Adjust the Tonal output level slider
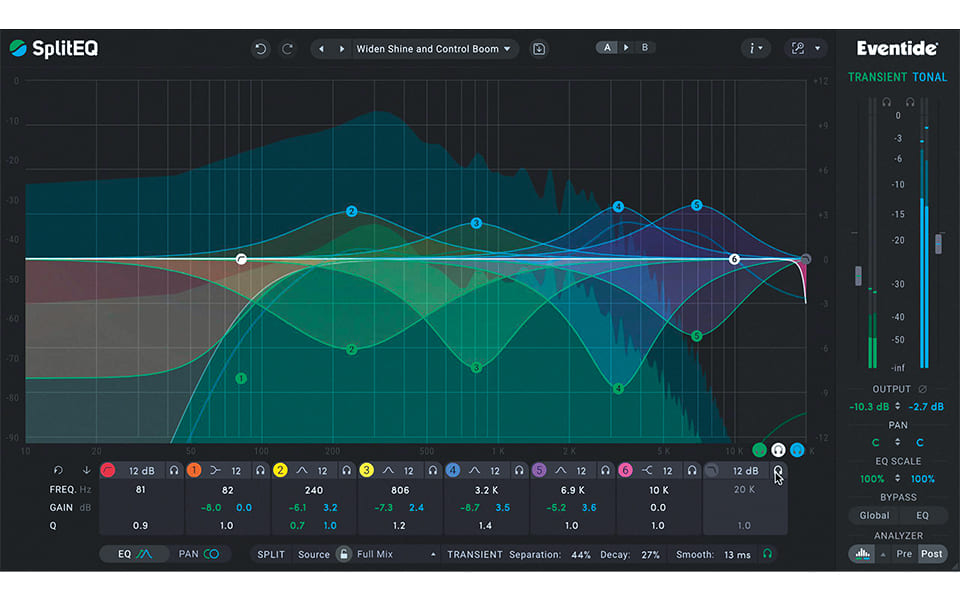 (938, 244)
